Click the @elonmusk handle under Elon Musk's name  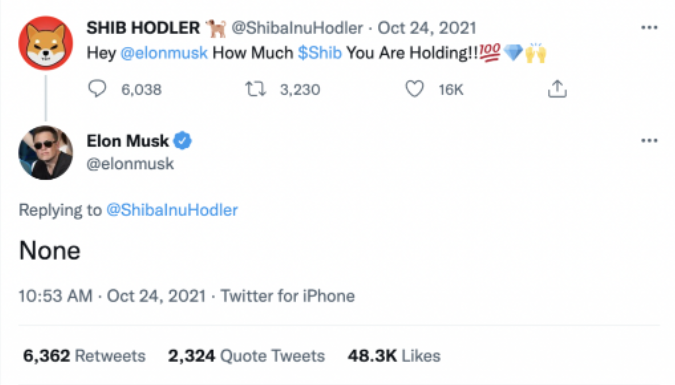pyautogui.click(x=130, y=164)
